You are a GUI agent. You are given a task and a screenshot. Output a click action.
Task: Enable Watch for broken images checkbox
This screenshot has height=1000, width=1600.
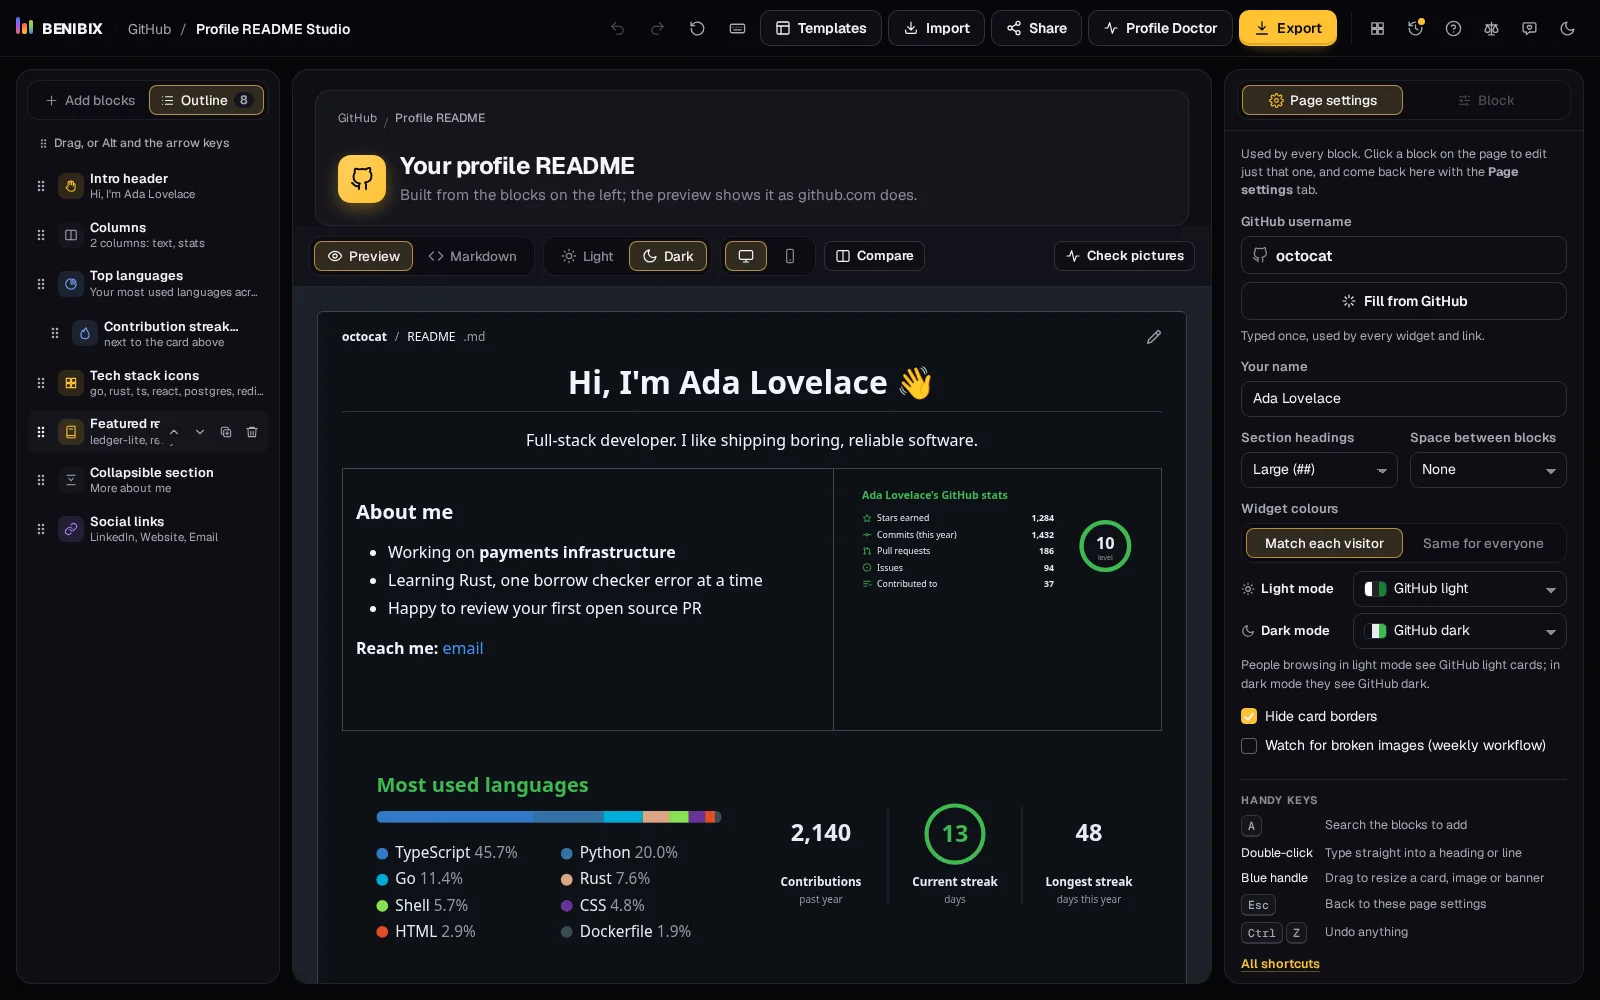[1249, 745]
